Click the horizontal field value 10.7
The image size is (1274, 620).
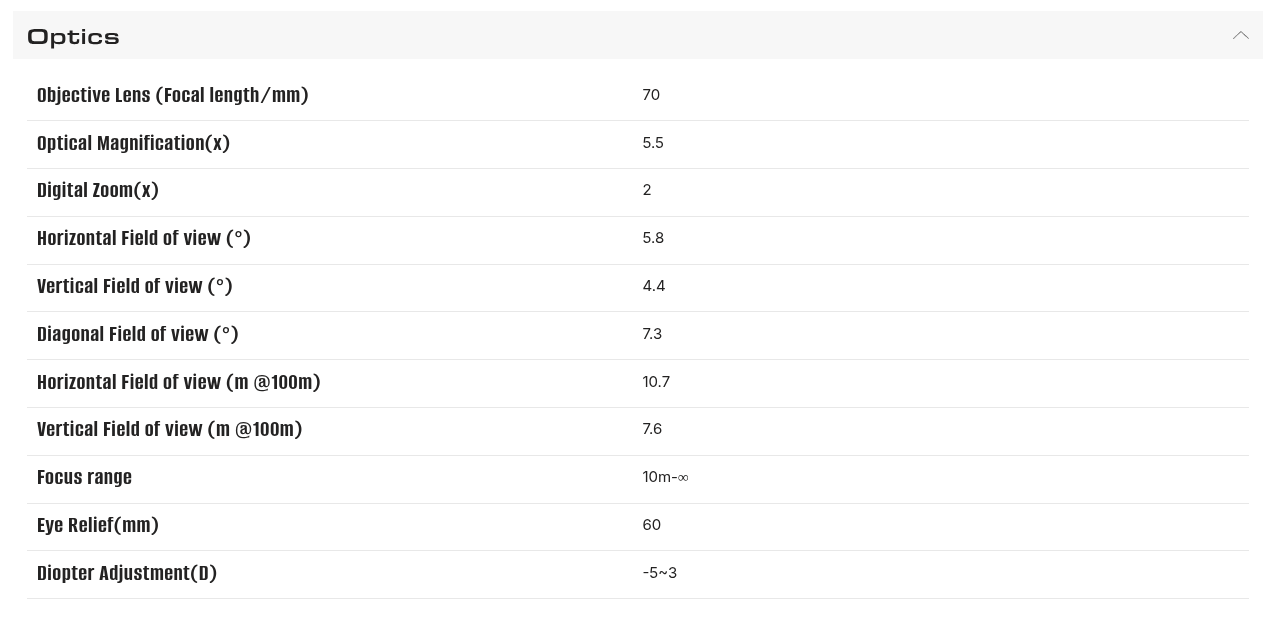point(656,382)
